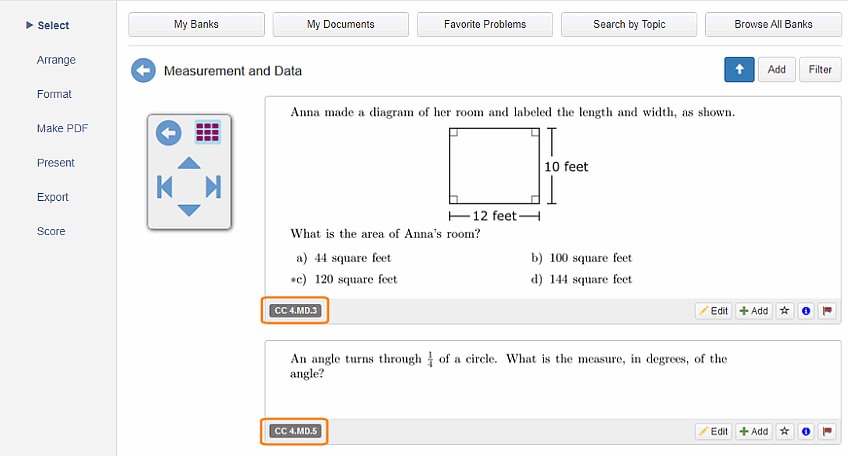This screenshot has height=456, width=848.
Task: Favorite the angle problem with star icon
Action: click(x=784, y=431)
